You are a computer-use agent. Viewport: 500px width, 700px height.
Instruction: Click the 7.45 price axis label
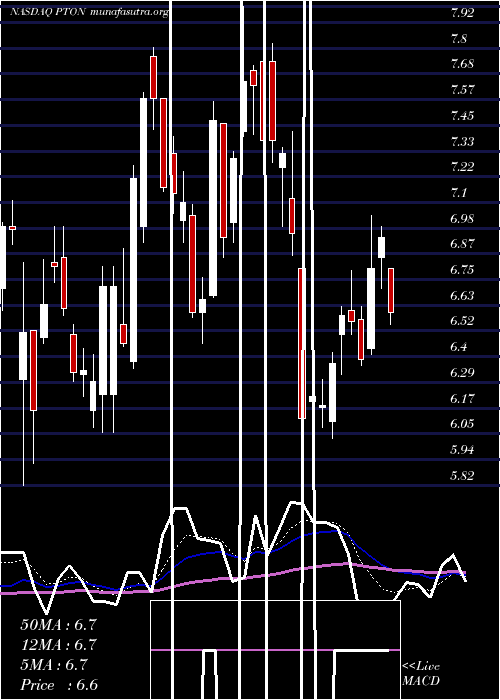click(x=462, y=116)
